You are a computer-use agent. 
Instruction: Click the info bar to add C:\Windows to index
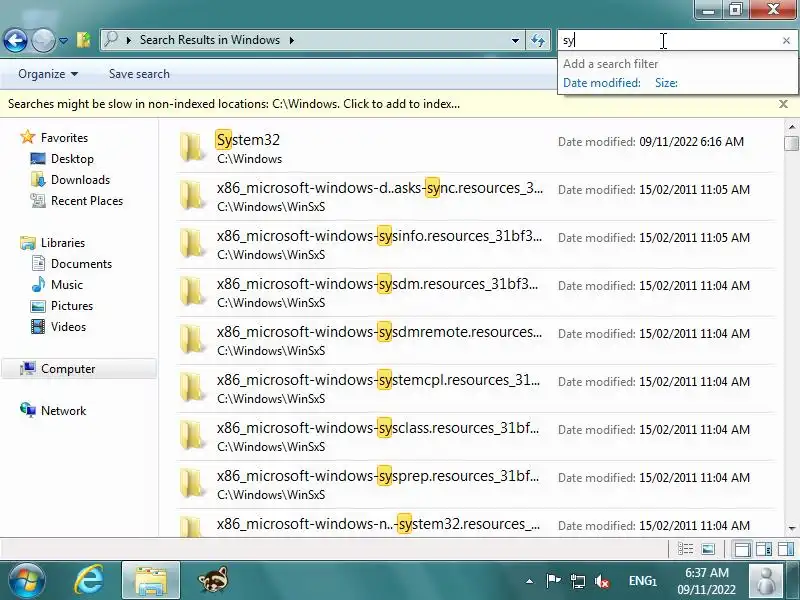[x=234, y=104]
